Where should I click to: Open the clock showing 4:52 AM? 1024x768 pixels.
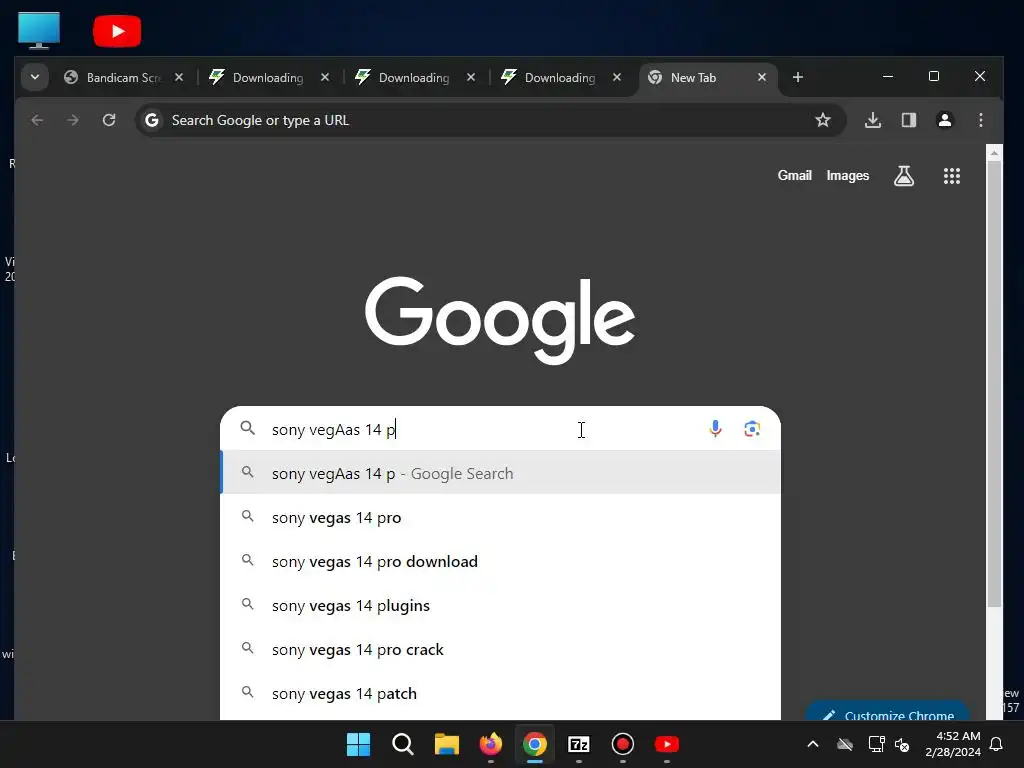[x=953, y=744]
